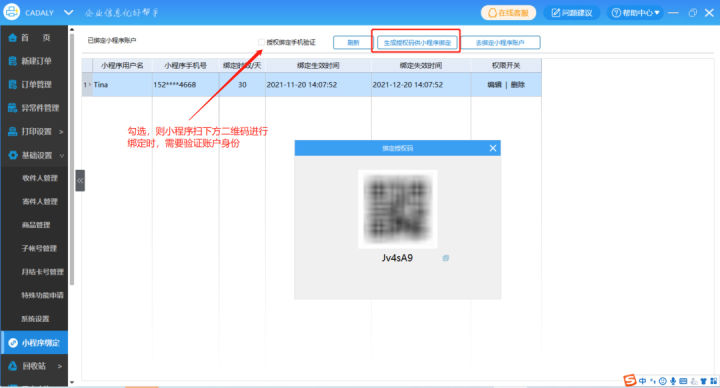Click the Sogou microphone icon
Viewport: 720px width, 388px height.
pyautogui.click(x=673, y=381)
